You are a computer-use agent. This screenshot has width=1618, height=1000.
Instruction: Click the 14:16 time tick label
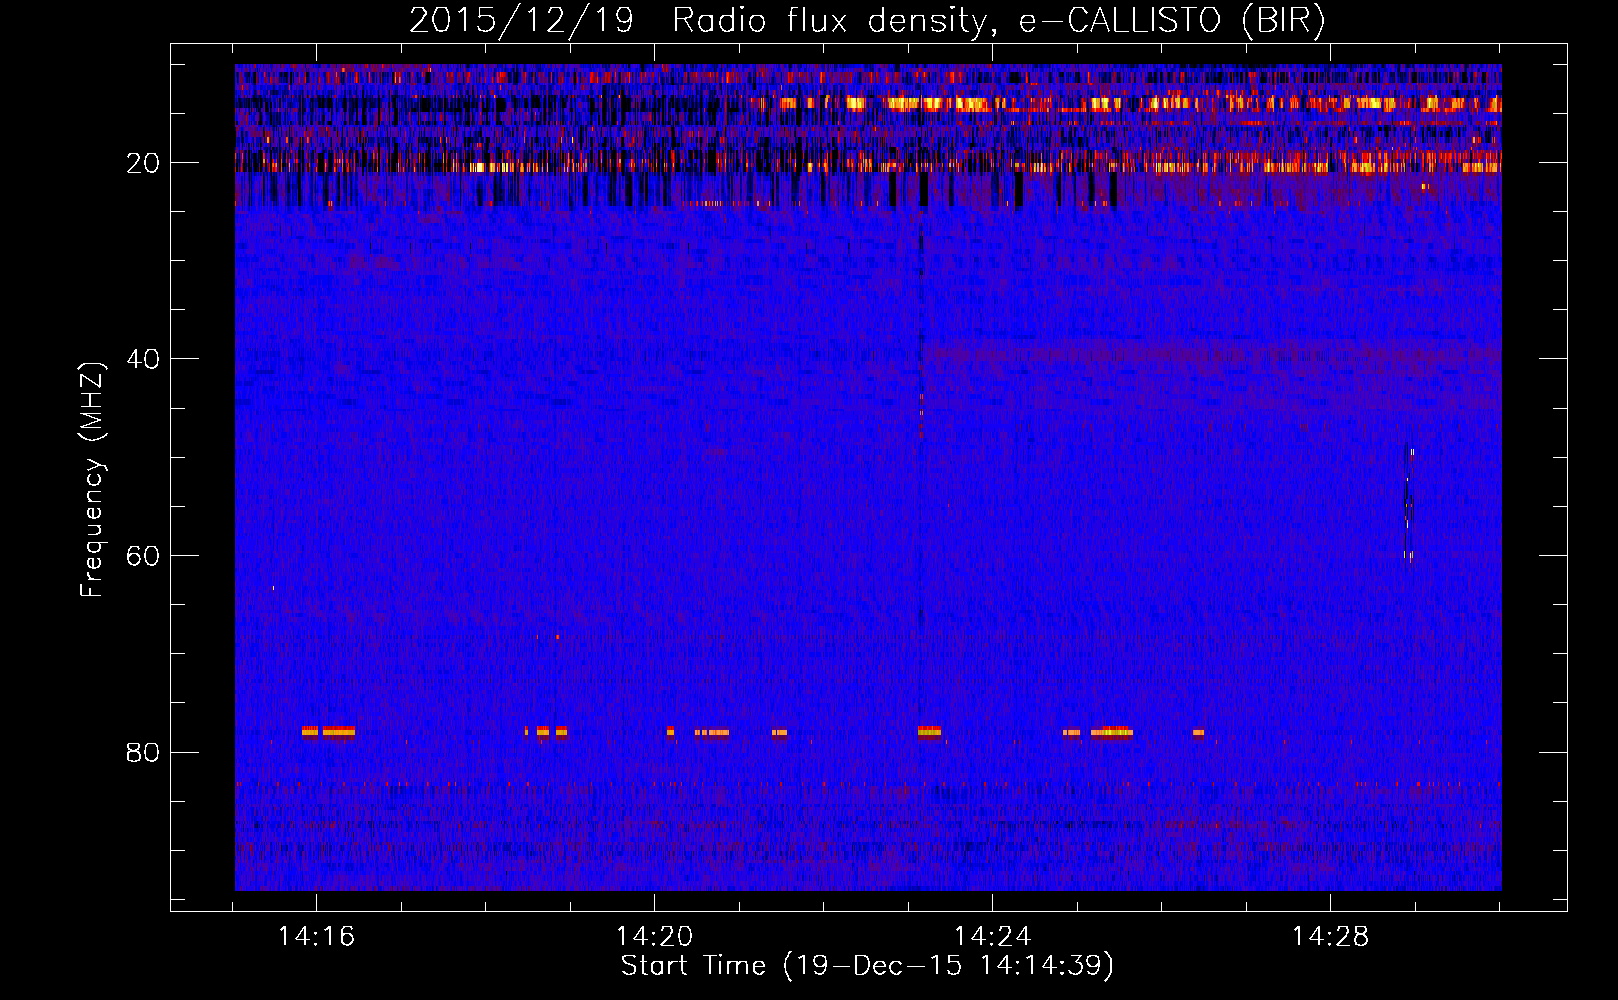[x=316, y=937]
